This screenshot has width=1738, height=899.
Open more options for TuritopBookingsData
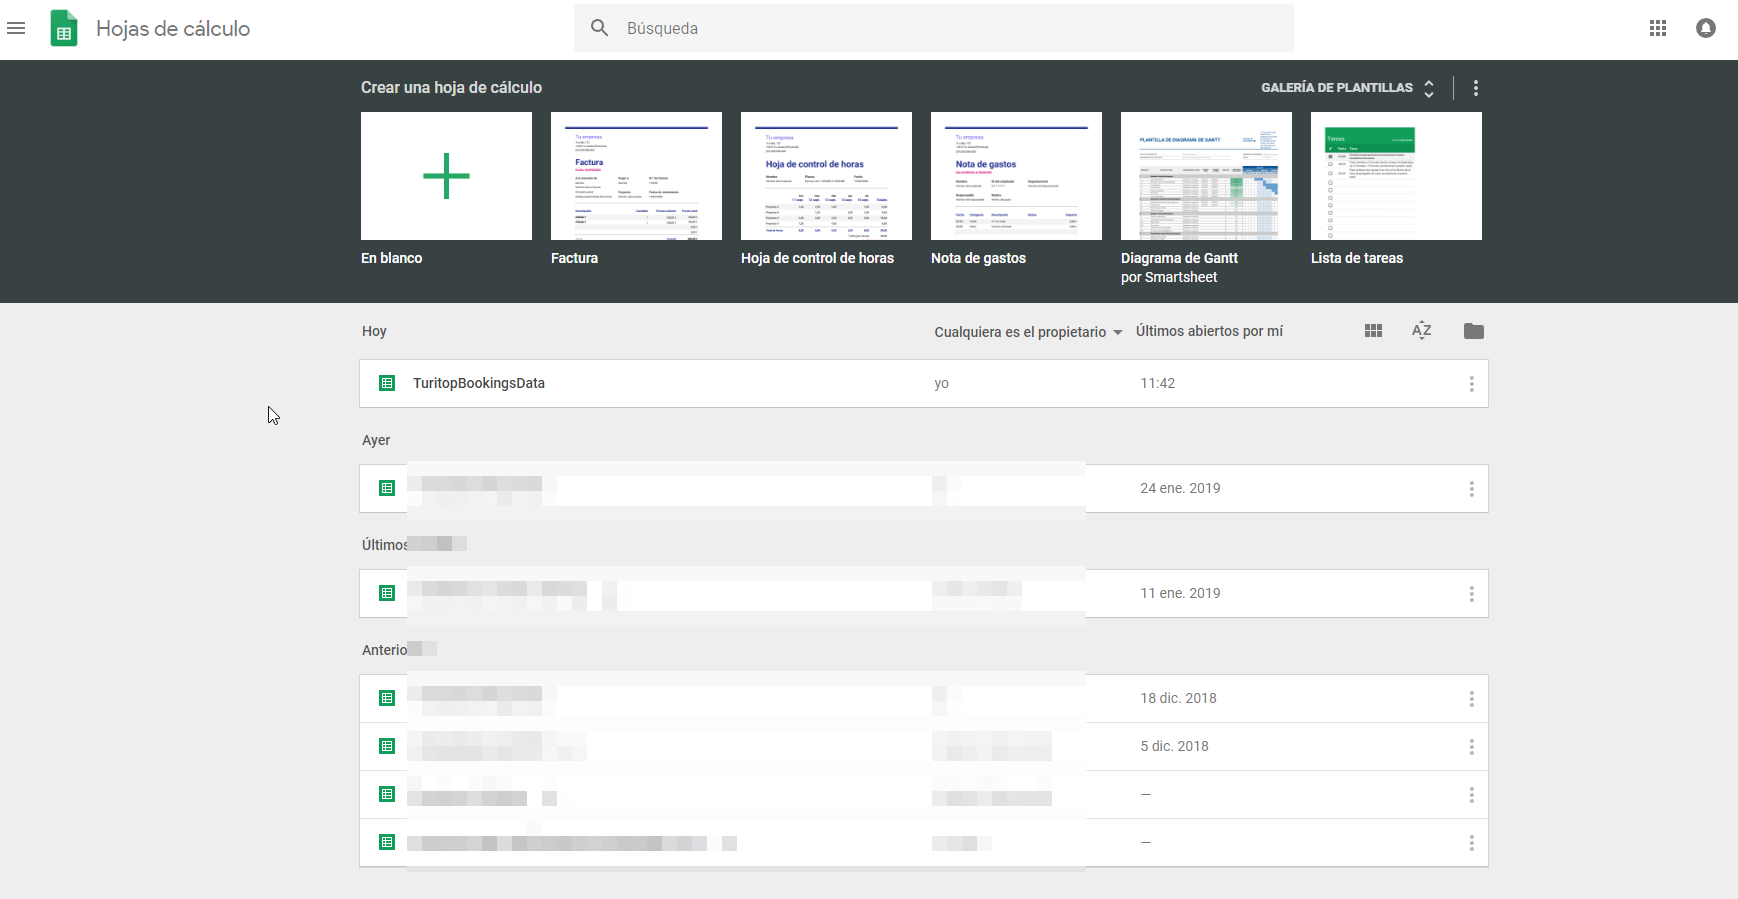tap(1472, 384)
